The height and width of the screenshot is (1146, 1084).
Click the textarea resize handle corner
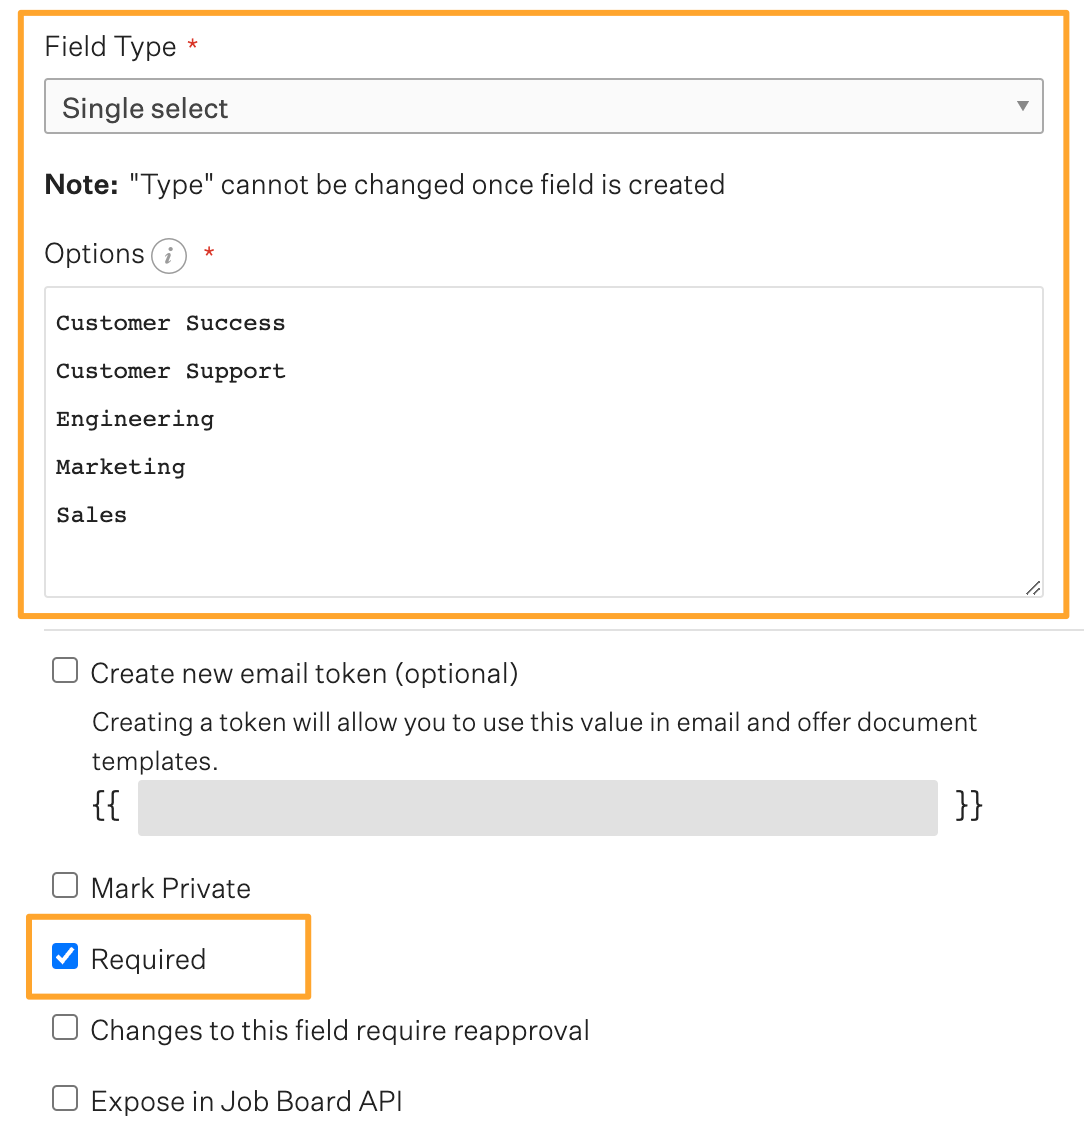(x=1033, y=588)
